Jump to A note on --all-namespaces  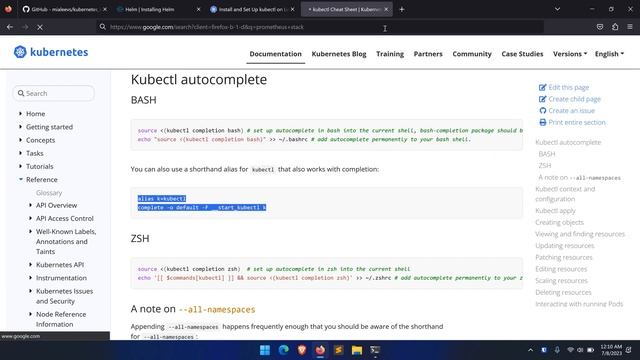[x=579, y=177]
